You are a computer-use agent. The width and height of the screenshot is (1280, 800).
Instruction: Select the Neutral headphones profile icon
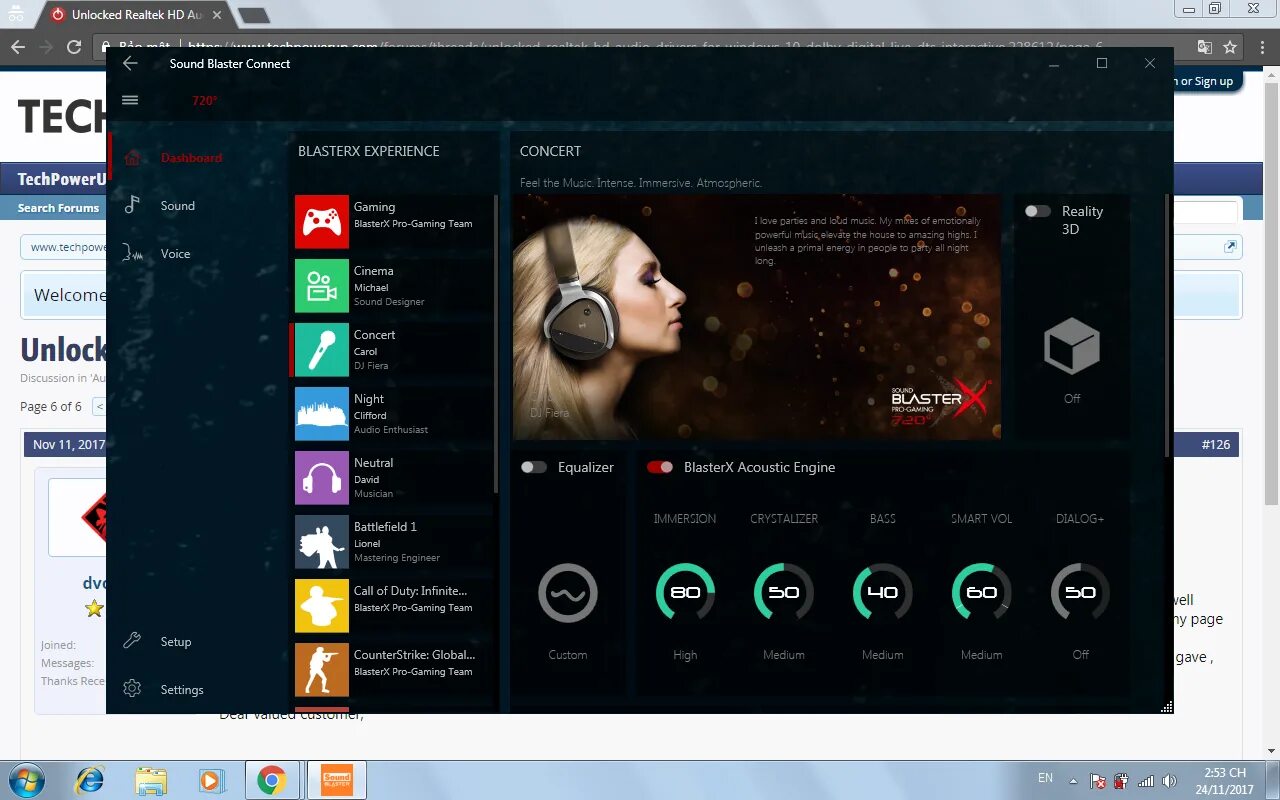click(322, 478)
